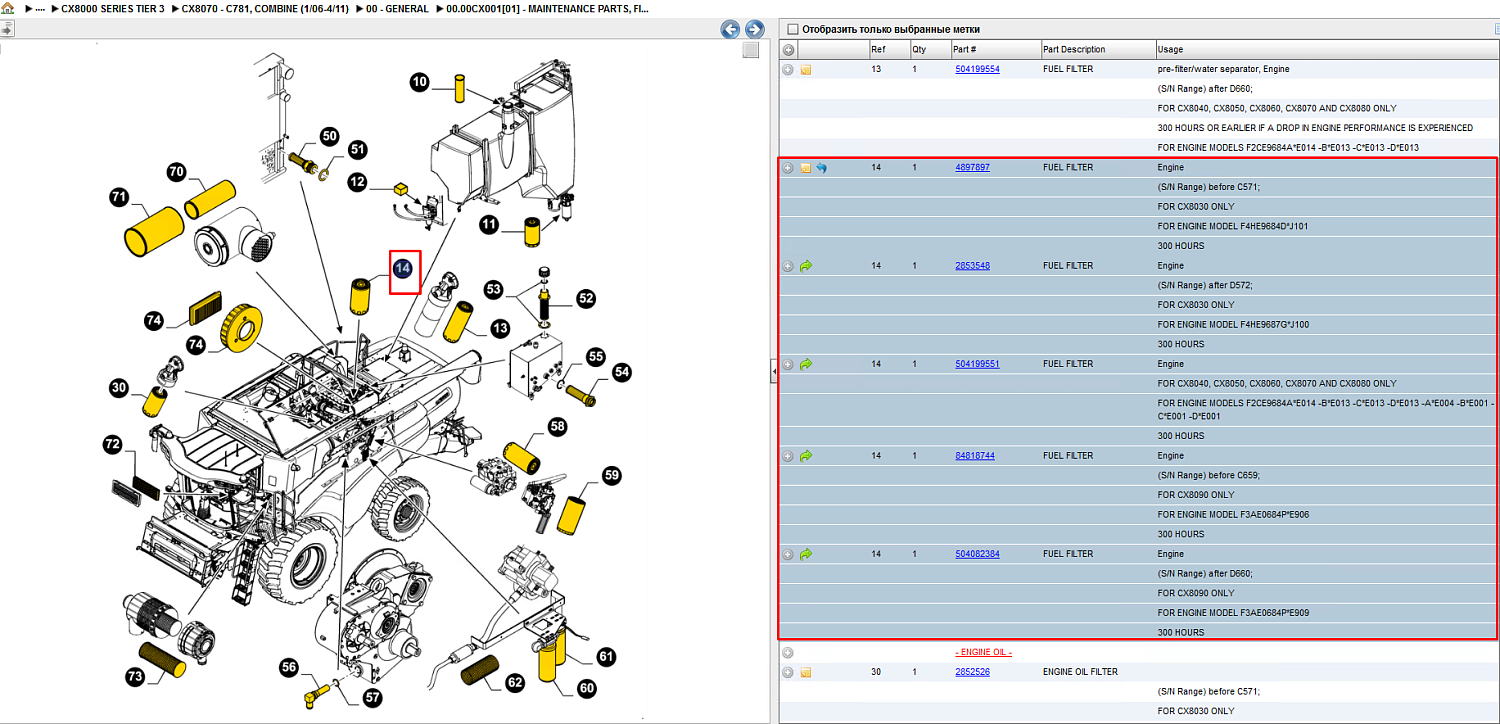Select callout 62 on the diagram
Screen dimensions: 1500x724
515,683
